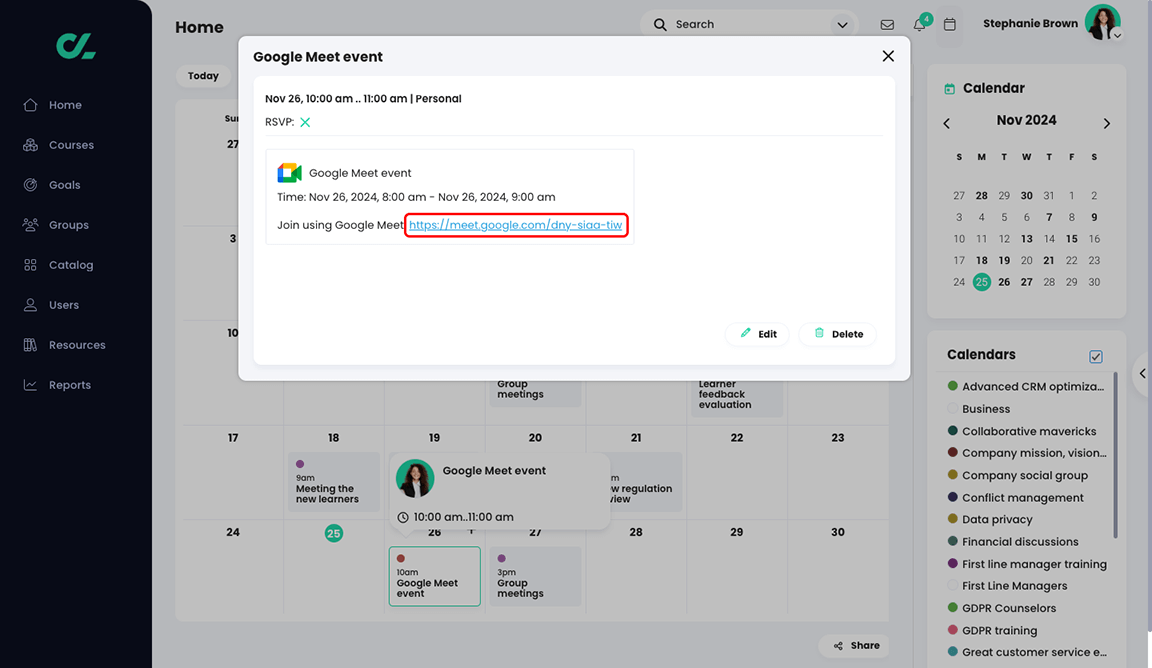Click into the Search field
This screenshot has width=1152, height=668.
(x=748, y=24)
